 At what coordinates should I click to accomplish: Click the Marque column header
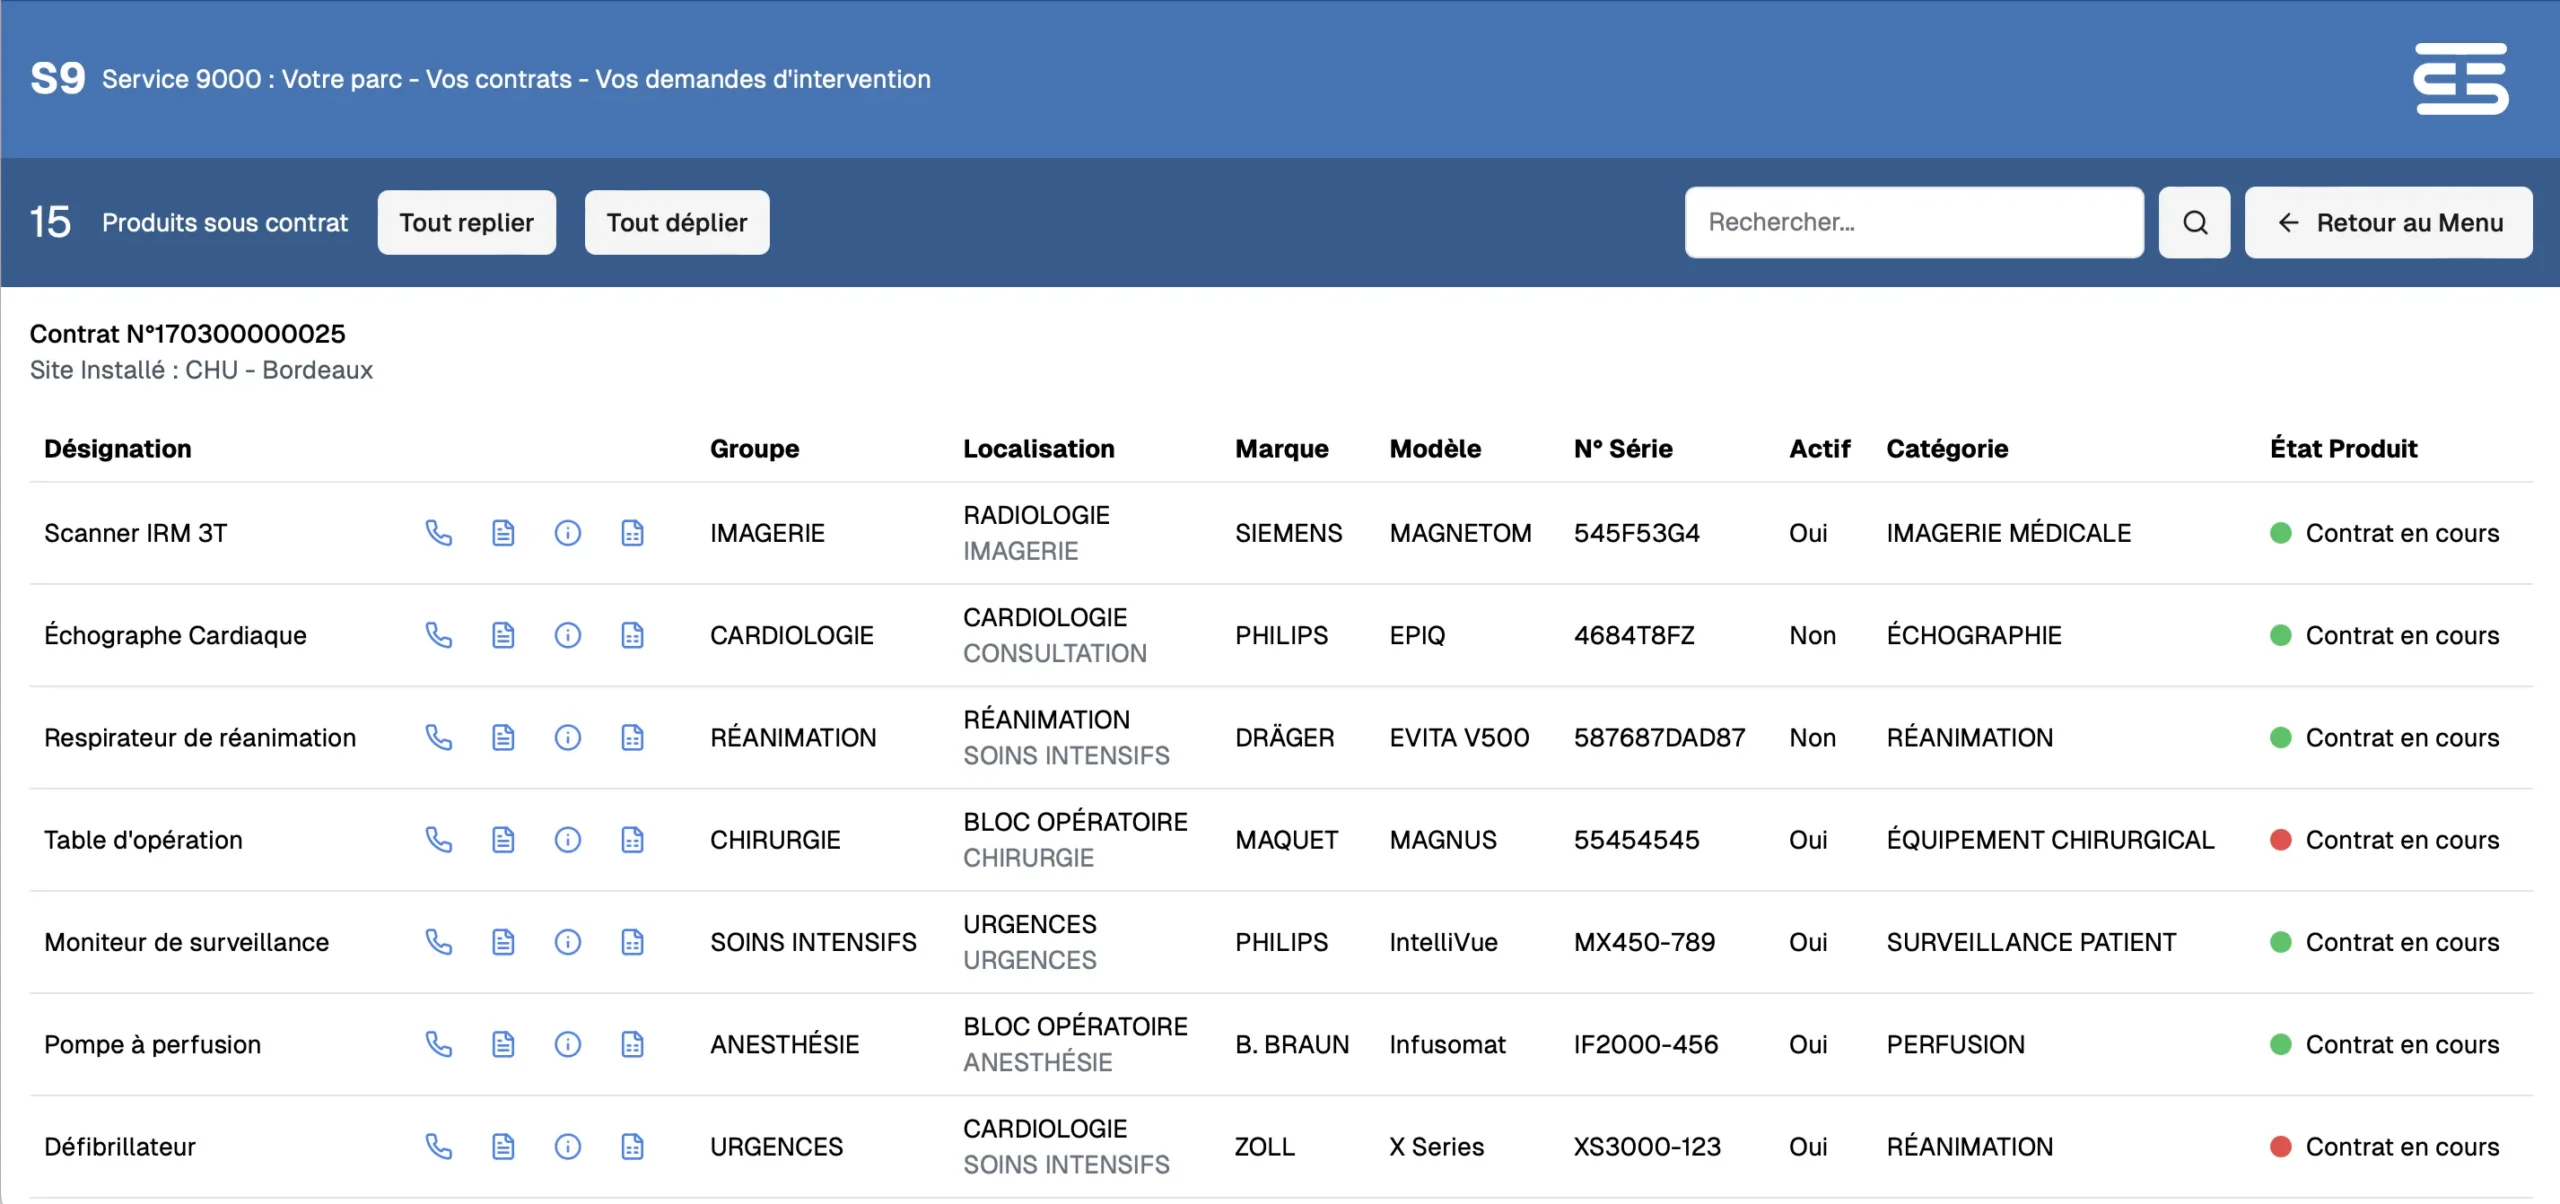tap(1282, 448)
